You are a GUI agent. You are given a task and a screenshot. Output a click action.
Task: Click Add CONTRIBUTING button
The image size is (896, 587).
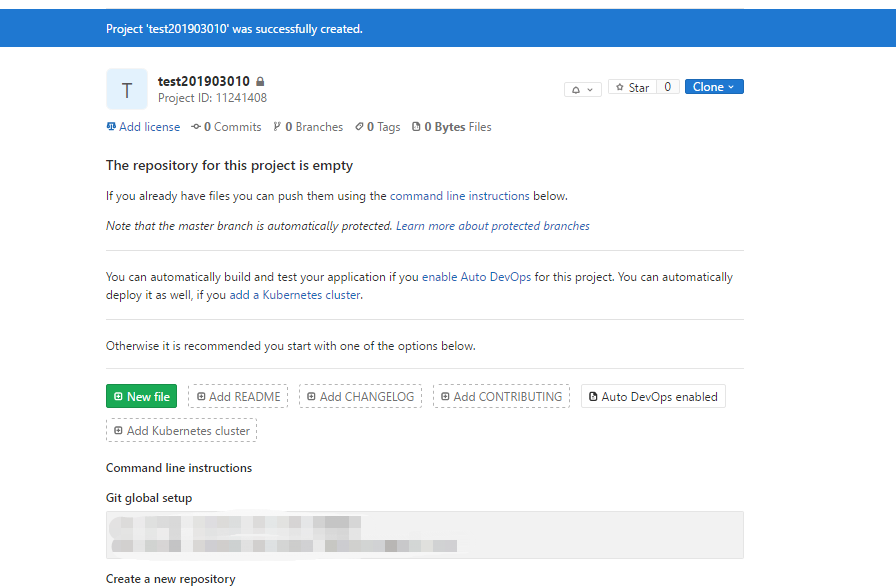tap(501, 396)
